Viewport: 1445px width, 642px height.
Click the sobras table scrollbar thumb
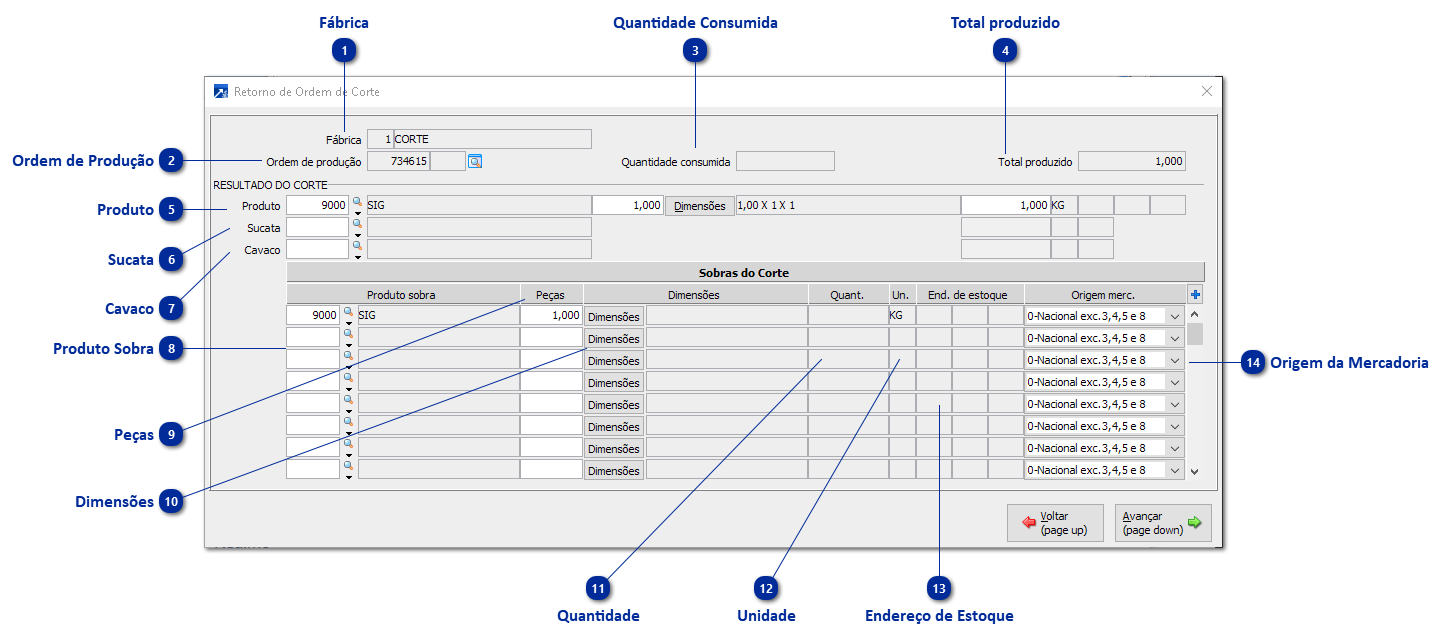tap(1195, 334)
